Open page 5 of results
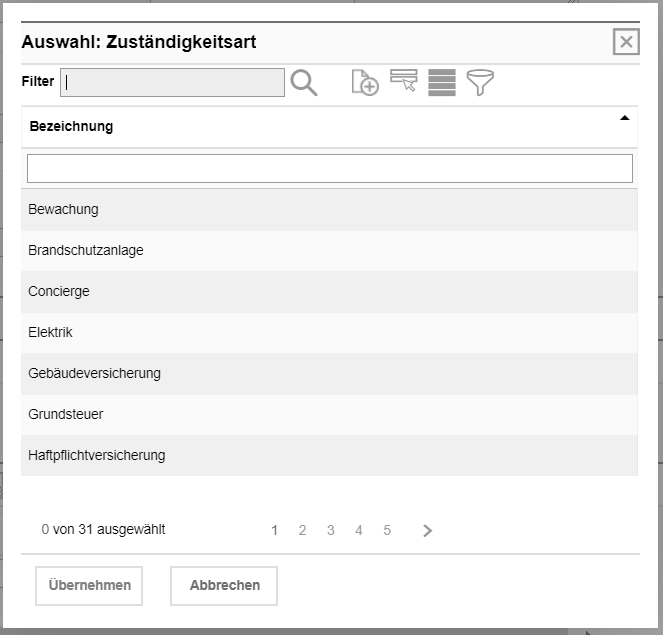This screenshot has height=635, width=663. [x=387, y=531]
